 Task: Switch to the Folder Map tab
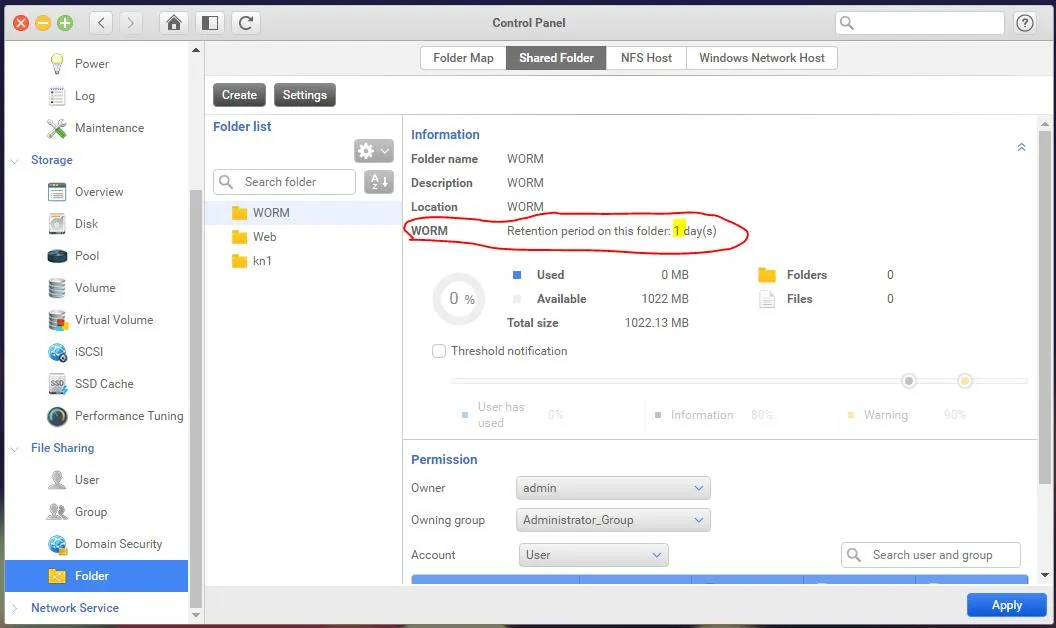pos(463,58)
